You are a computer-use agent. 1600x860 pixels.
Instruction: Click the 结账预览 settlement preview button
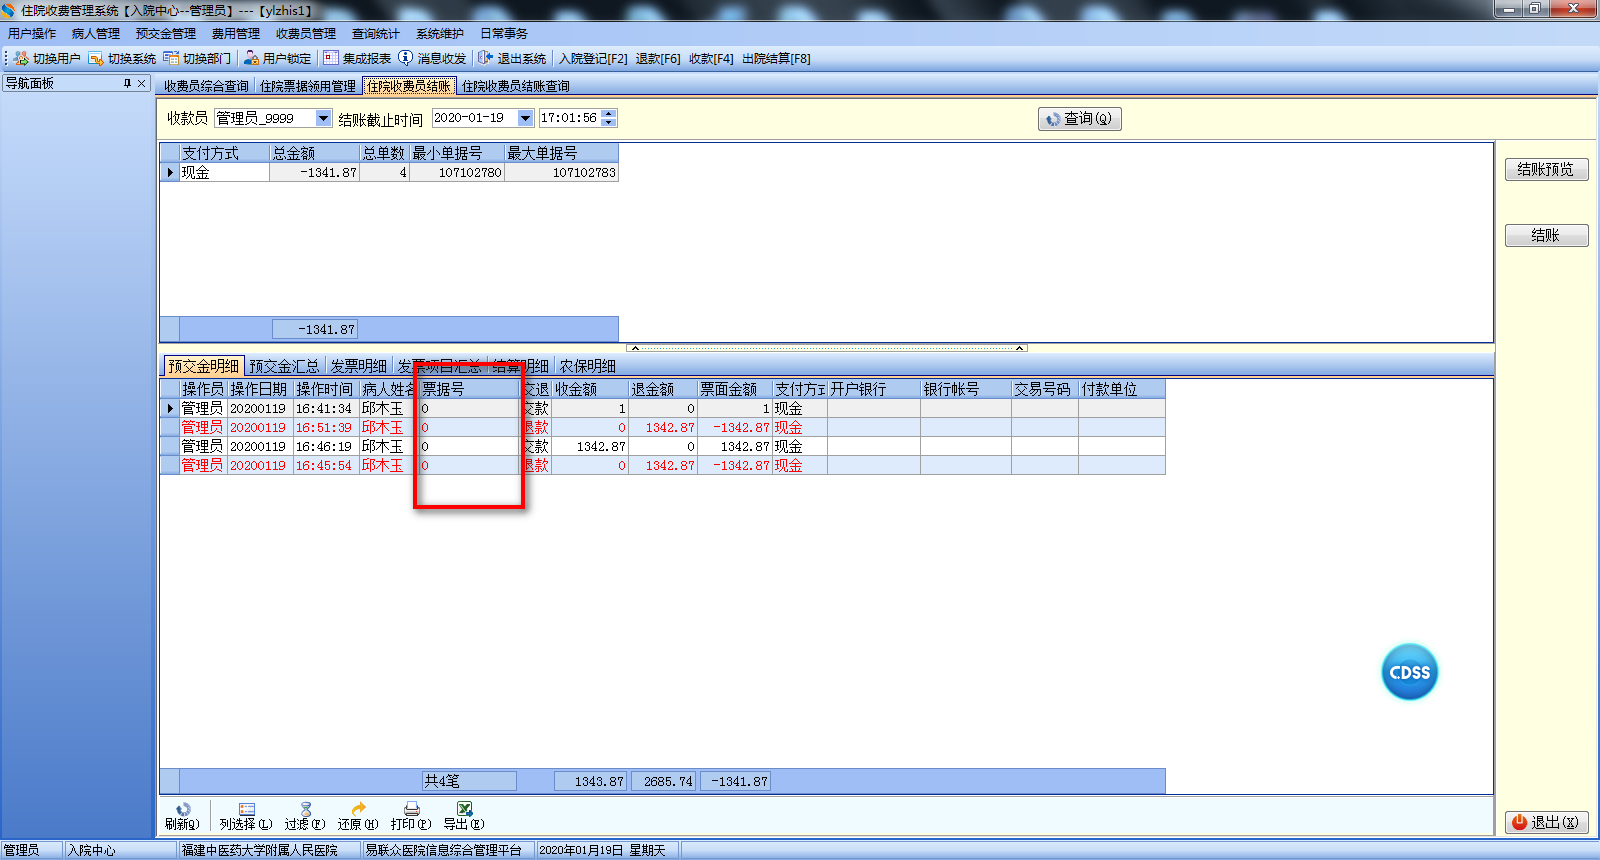tap(1546, 170)
